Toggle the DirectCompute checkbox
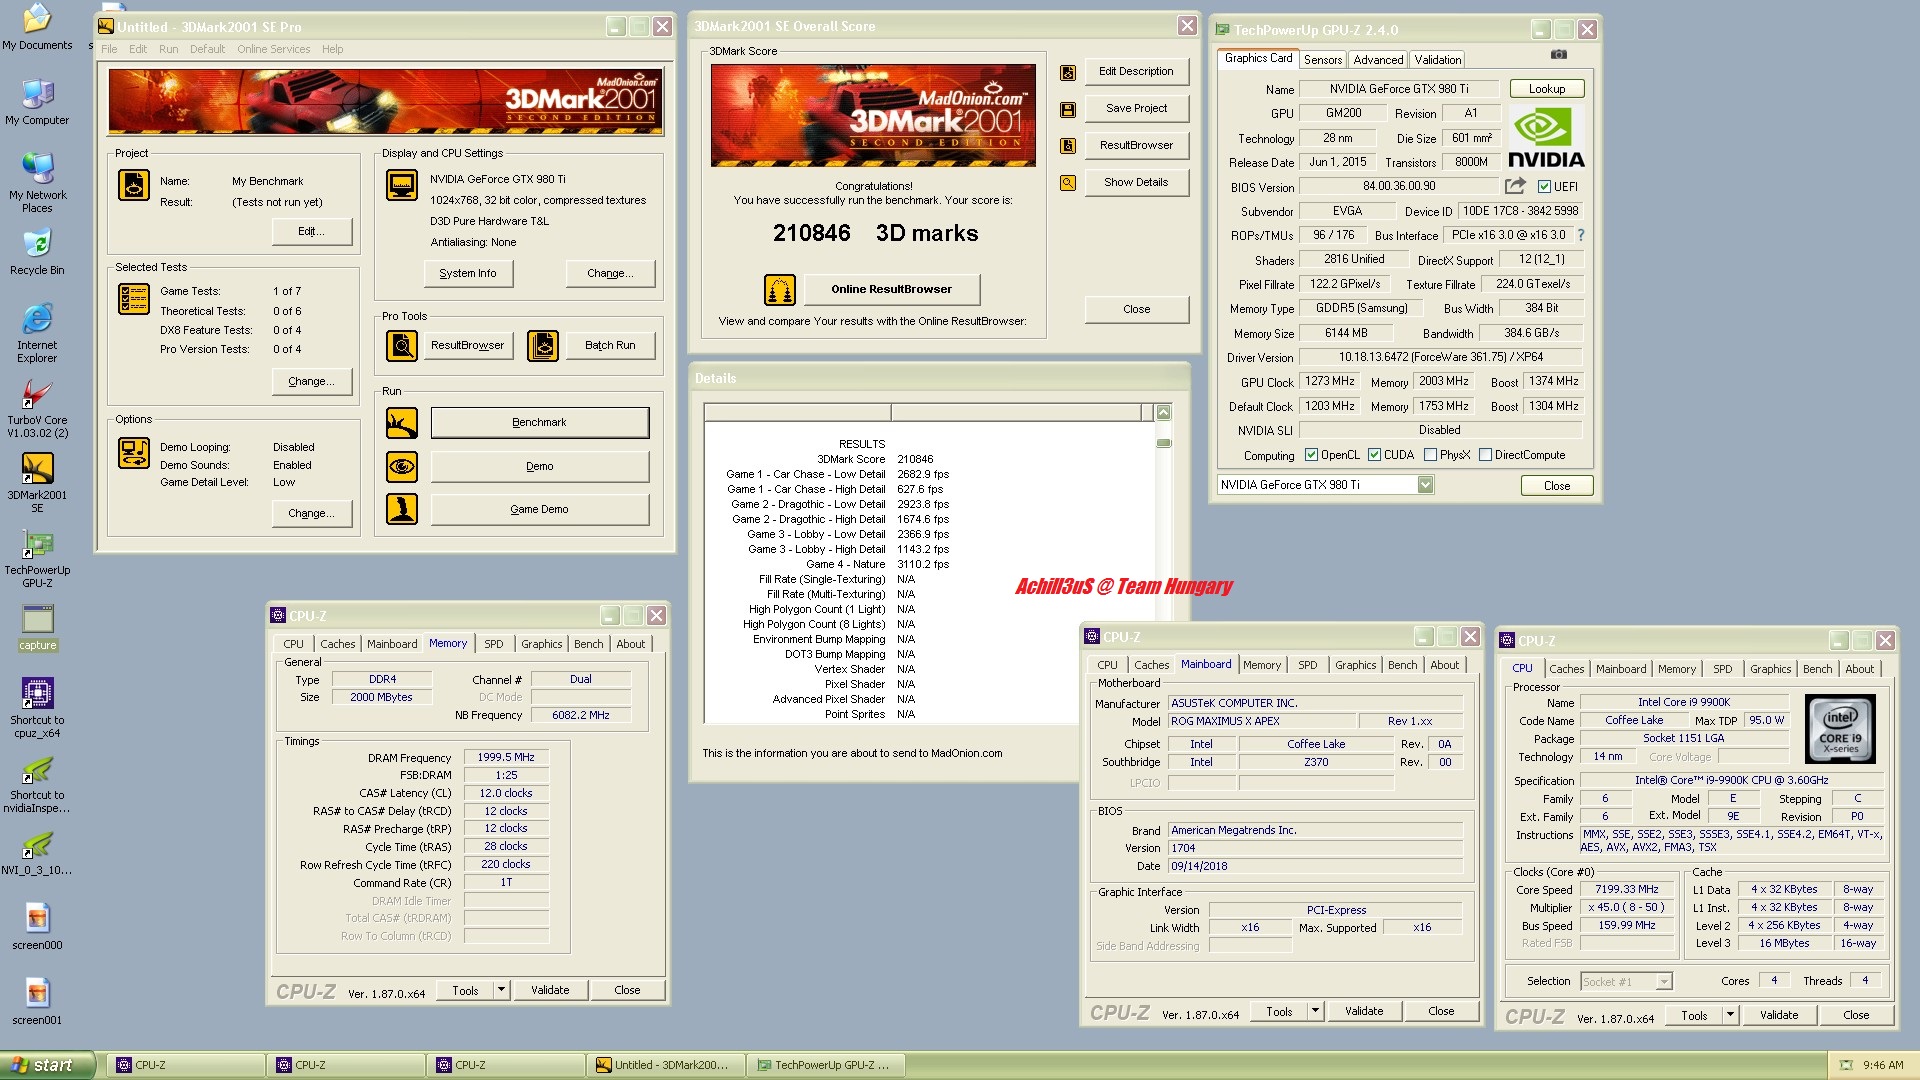The width and height of the screenshot is (1920, 1080). [1485, 455]
